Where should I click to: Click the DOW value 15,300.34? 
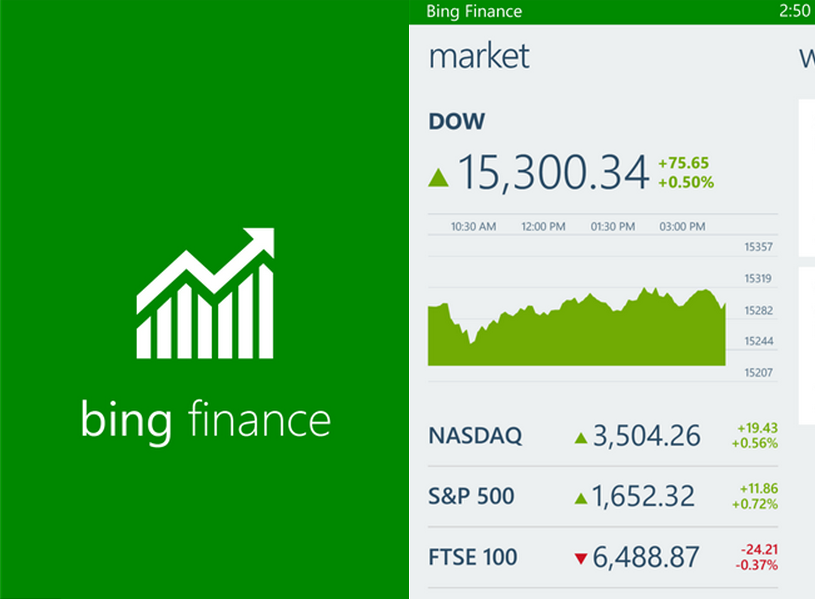point(553,173)
